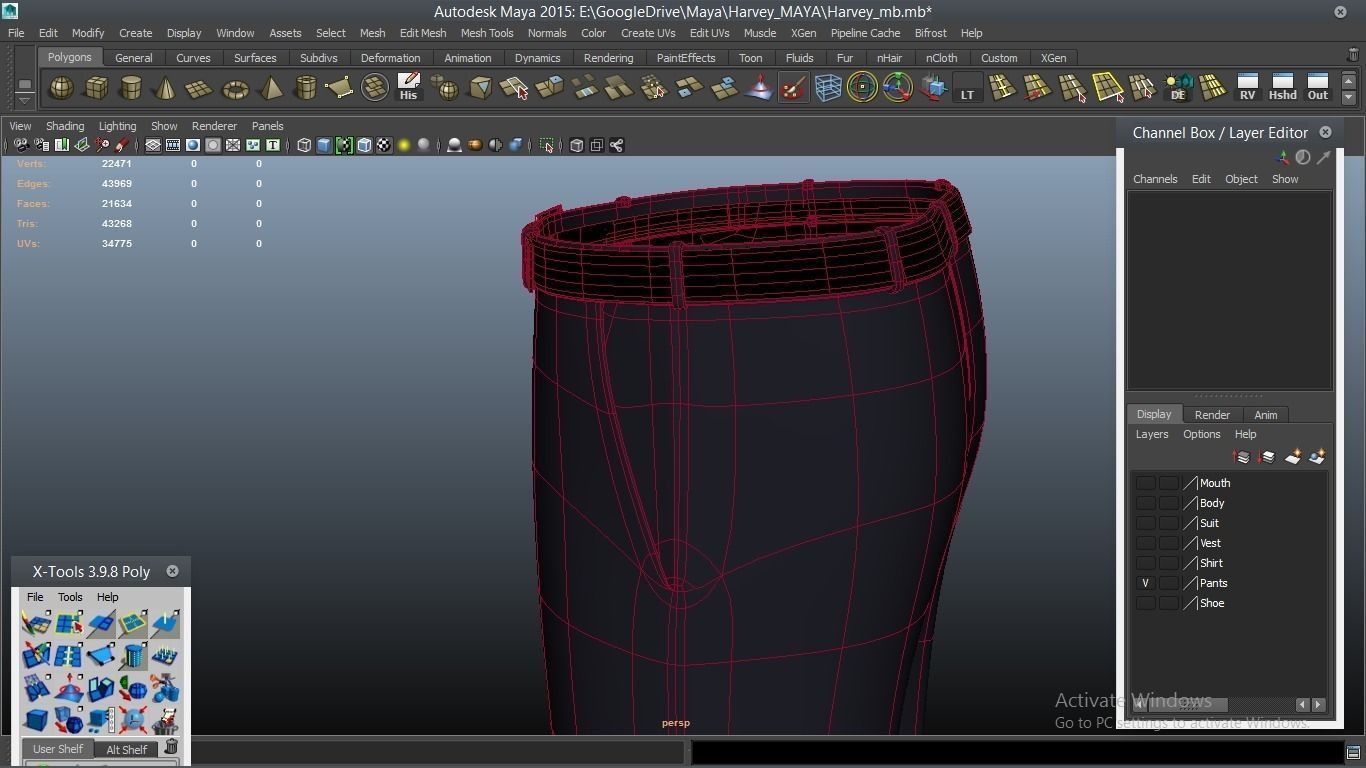Toggle visibility of the Shoe layer

[1146, 603]
